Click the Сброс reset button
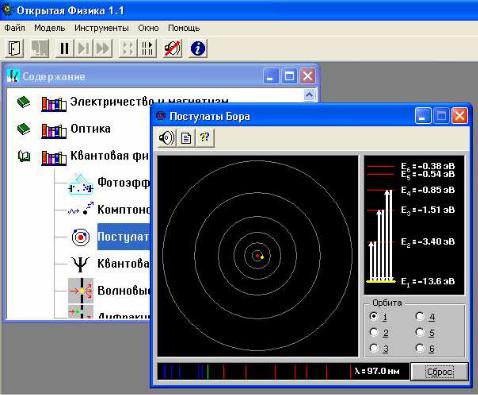Screen dimensions: 478x395 [439, 371]
